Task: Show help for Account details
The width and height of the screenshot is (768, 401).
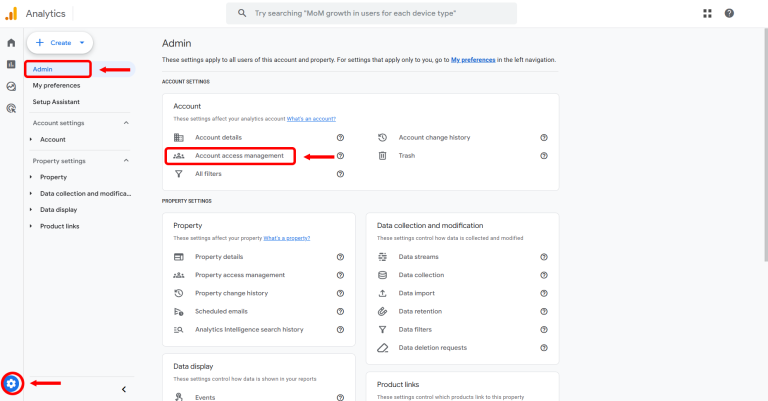Action: tap(340, 138)
